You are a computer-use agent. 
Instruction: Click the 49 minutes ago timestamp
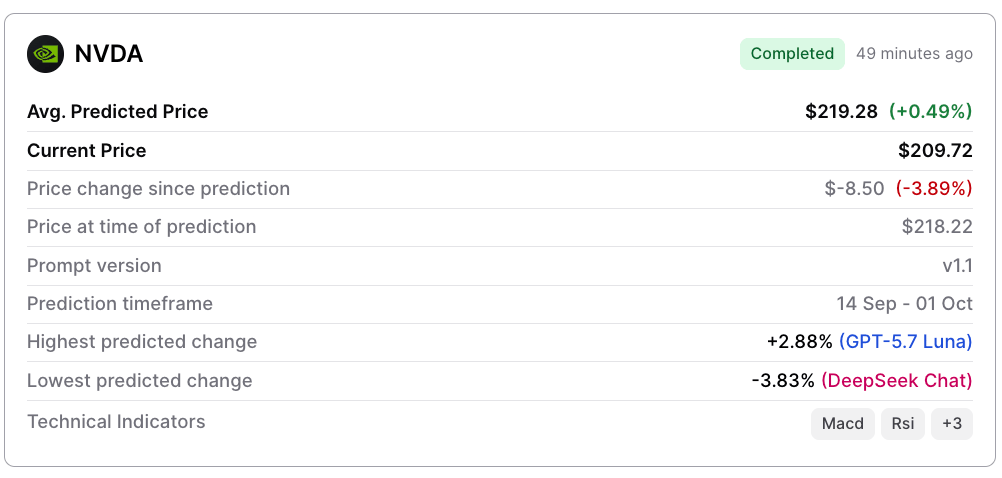coord(914,54)
